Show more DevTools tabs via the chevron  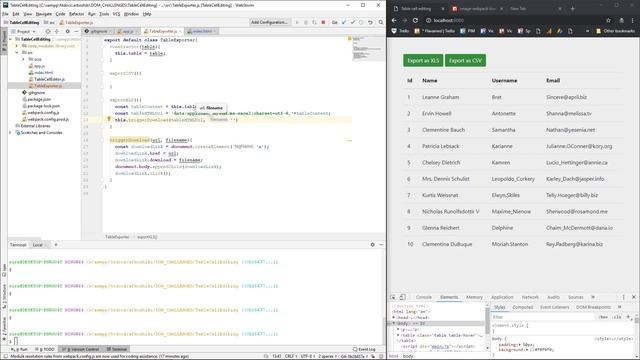(593, 297)
